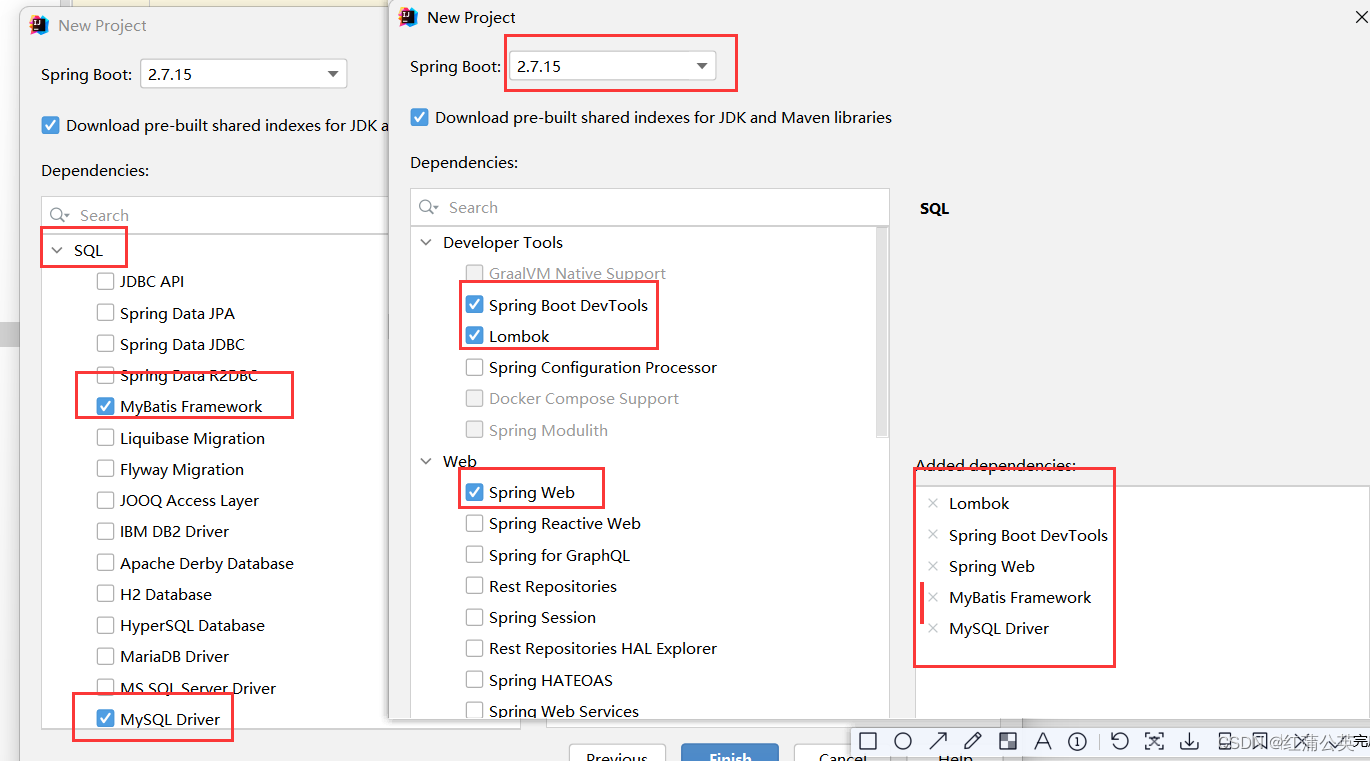
Task: Open Spring Boot version dropdown in front window
Action: (612, 66)
